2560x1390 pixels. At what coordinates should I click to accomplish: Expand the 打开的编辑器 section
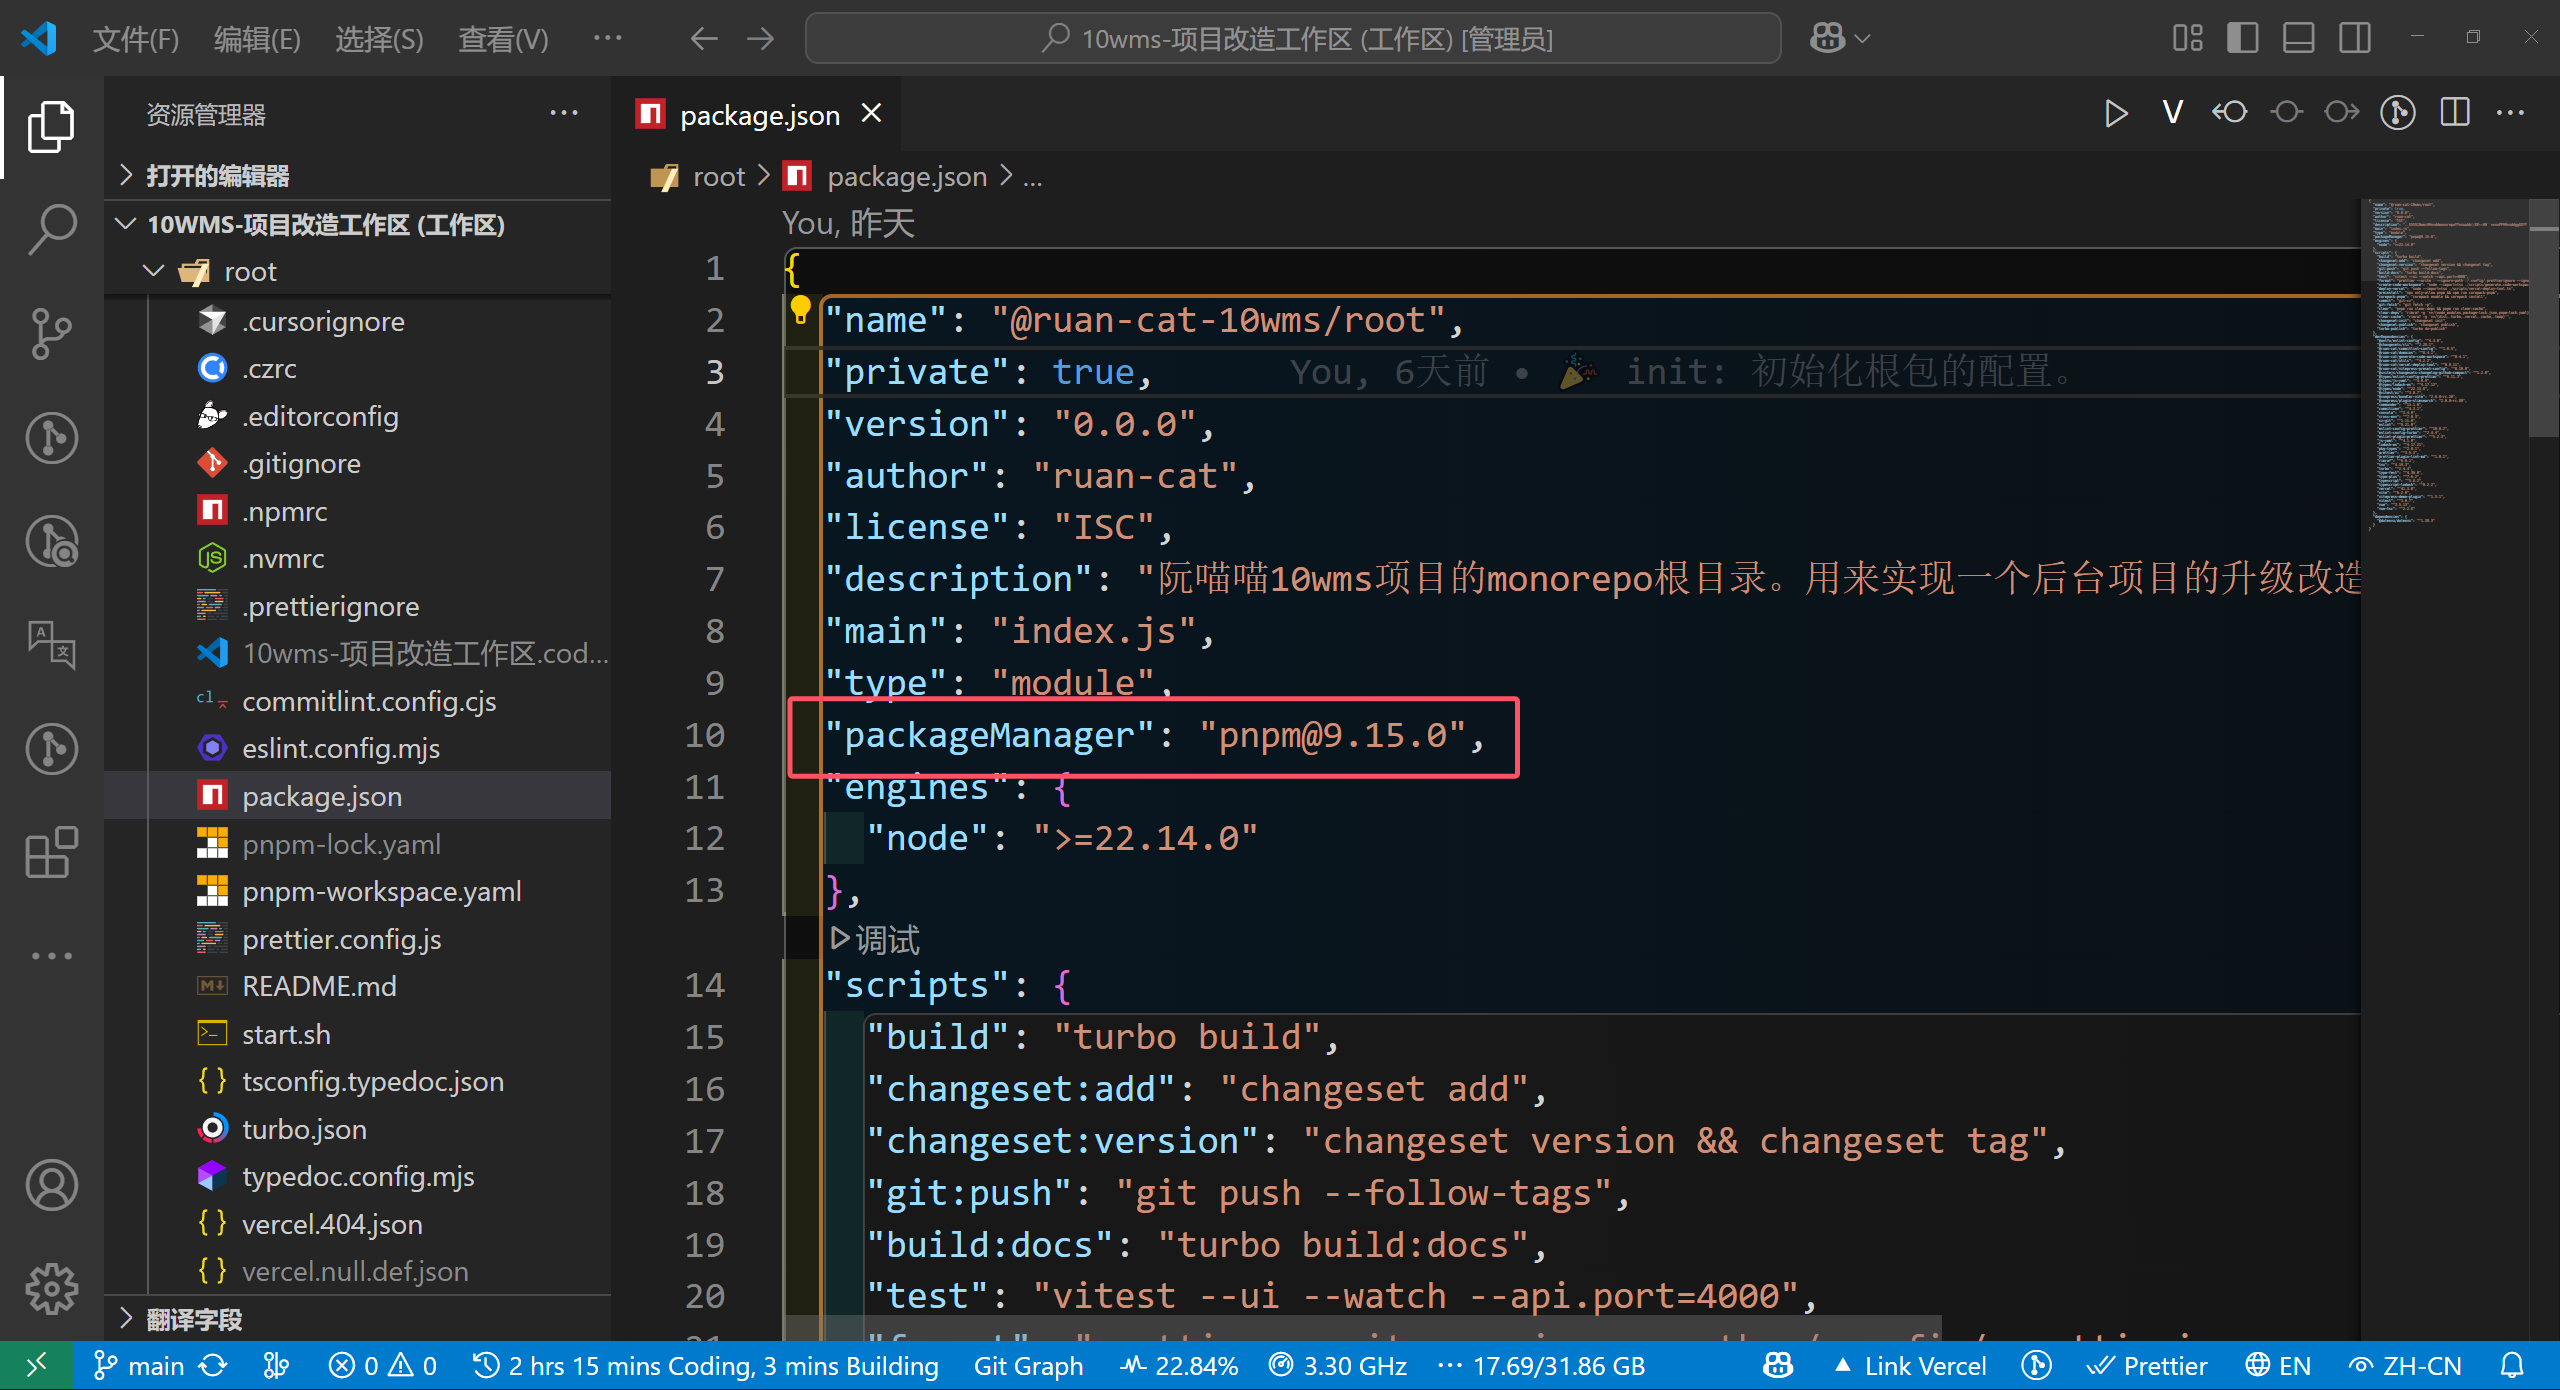pos(358,176)
